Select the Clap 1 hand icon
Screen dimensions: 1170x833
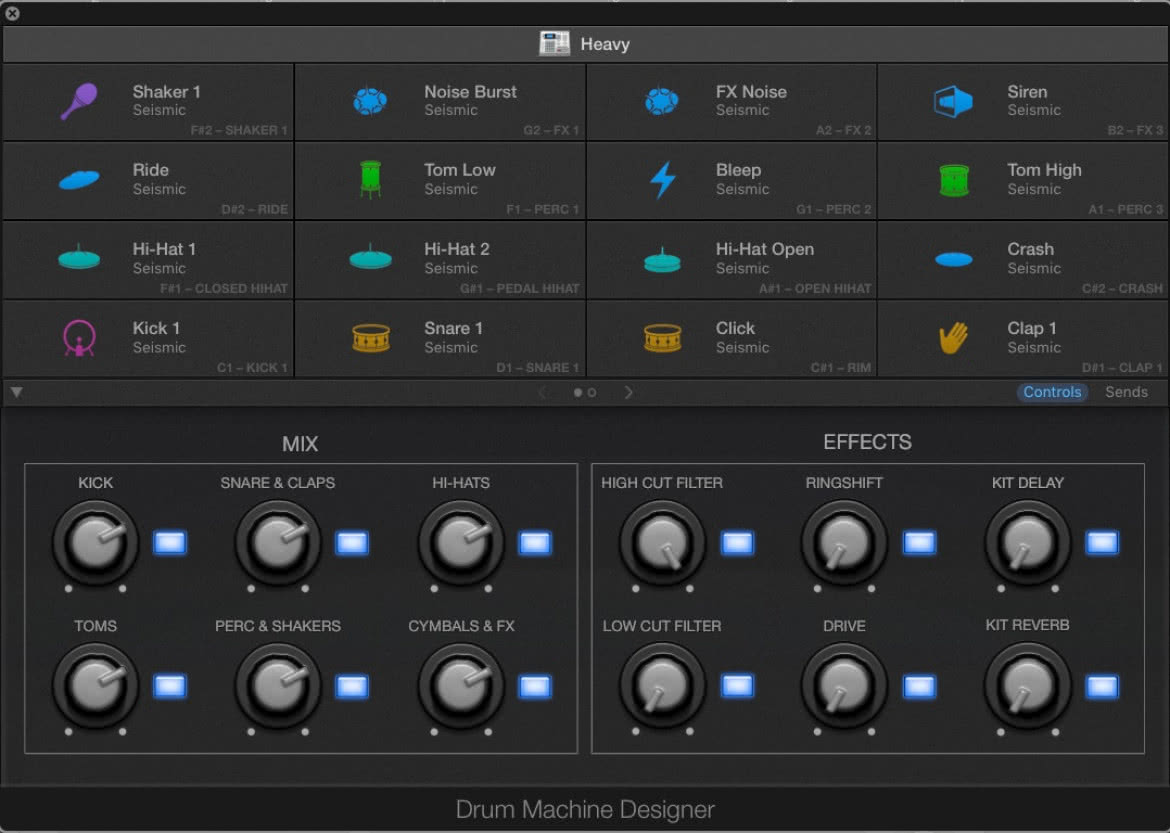[x=954, y=338]
